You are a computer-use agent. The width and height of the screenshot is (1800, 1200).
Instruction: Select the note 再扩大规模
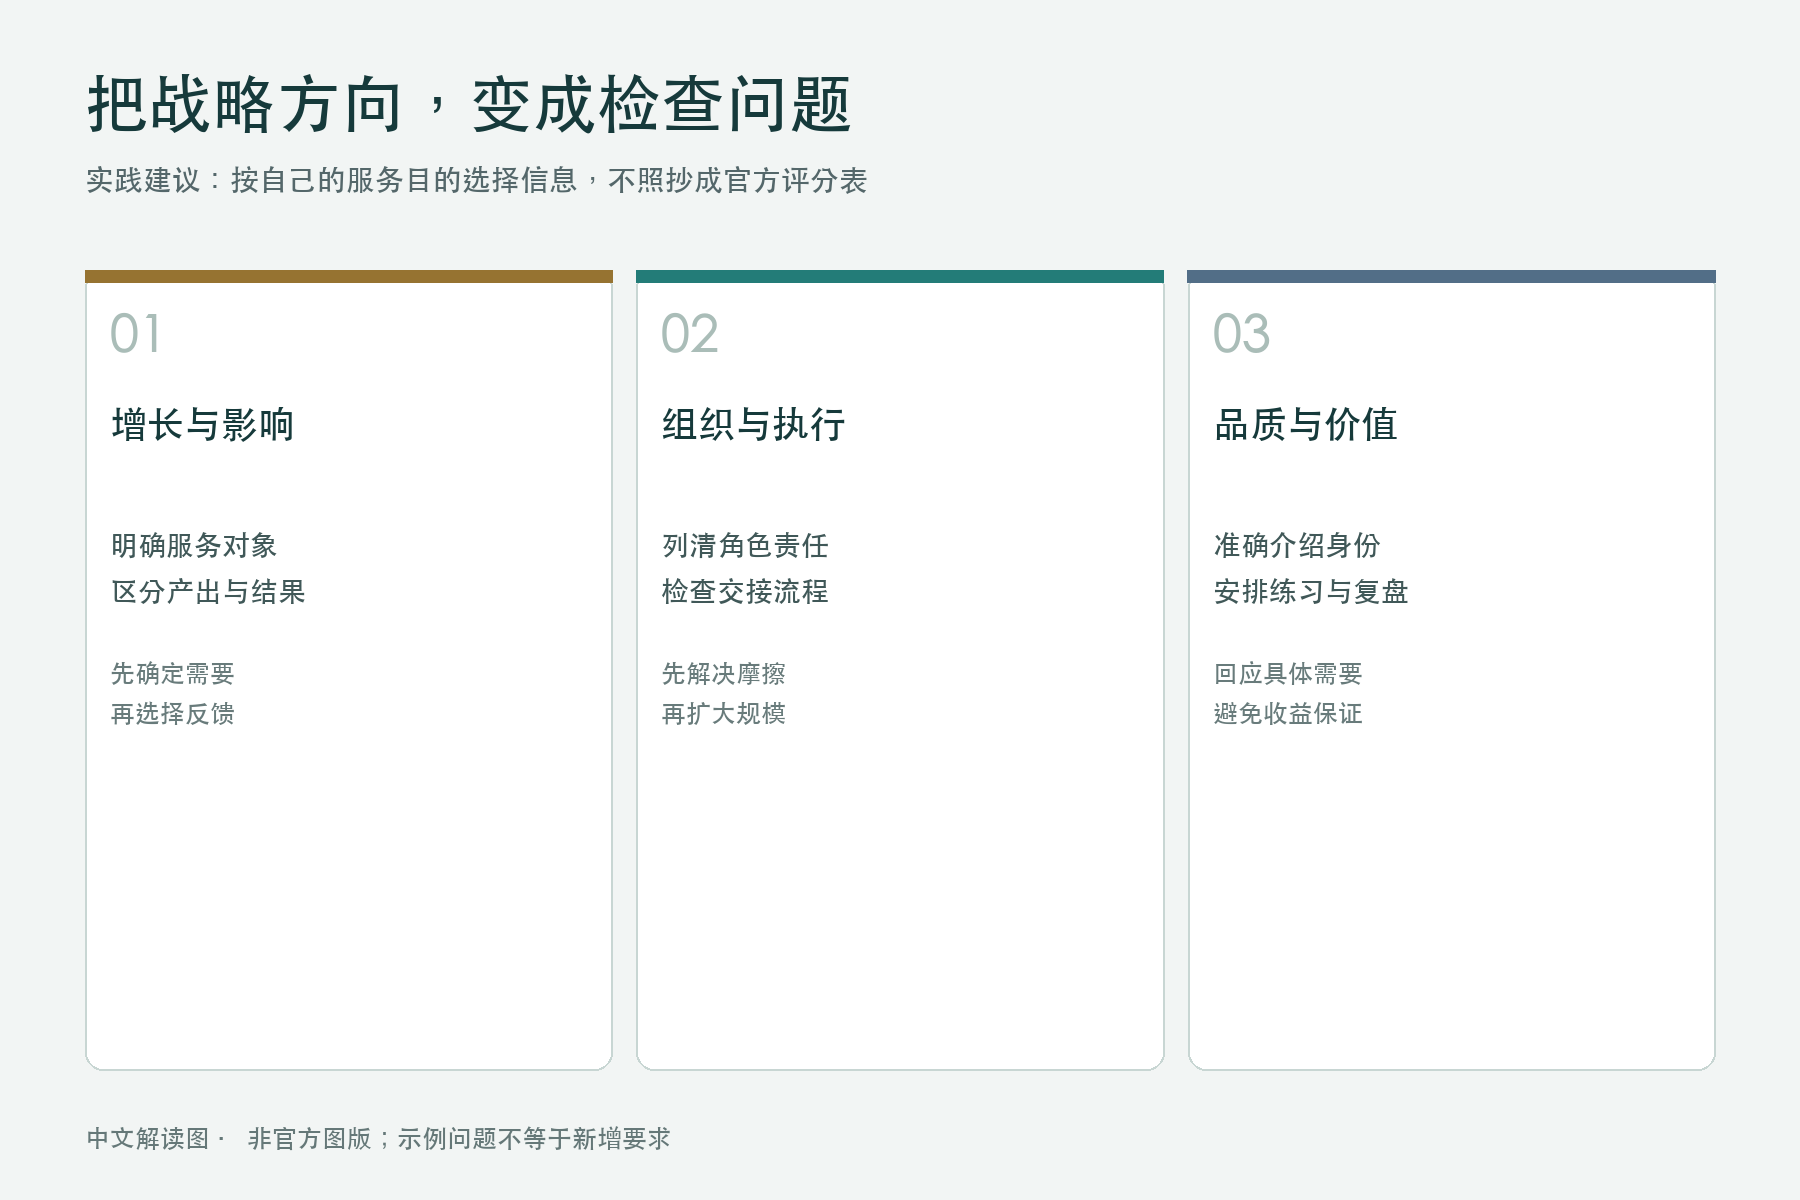point(724,714)
